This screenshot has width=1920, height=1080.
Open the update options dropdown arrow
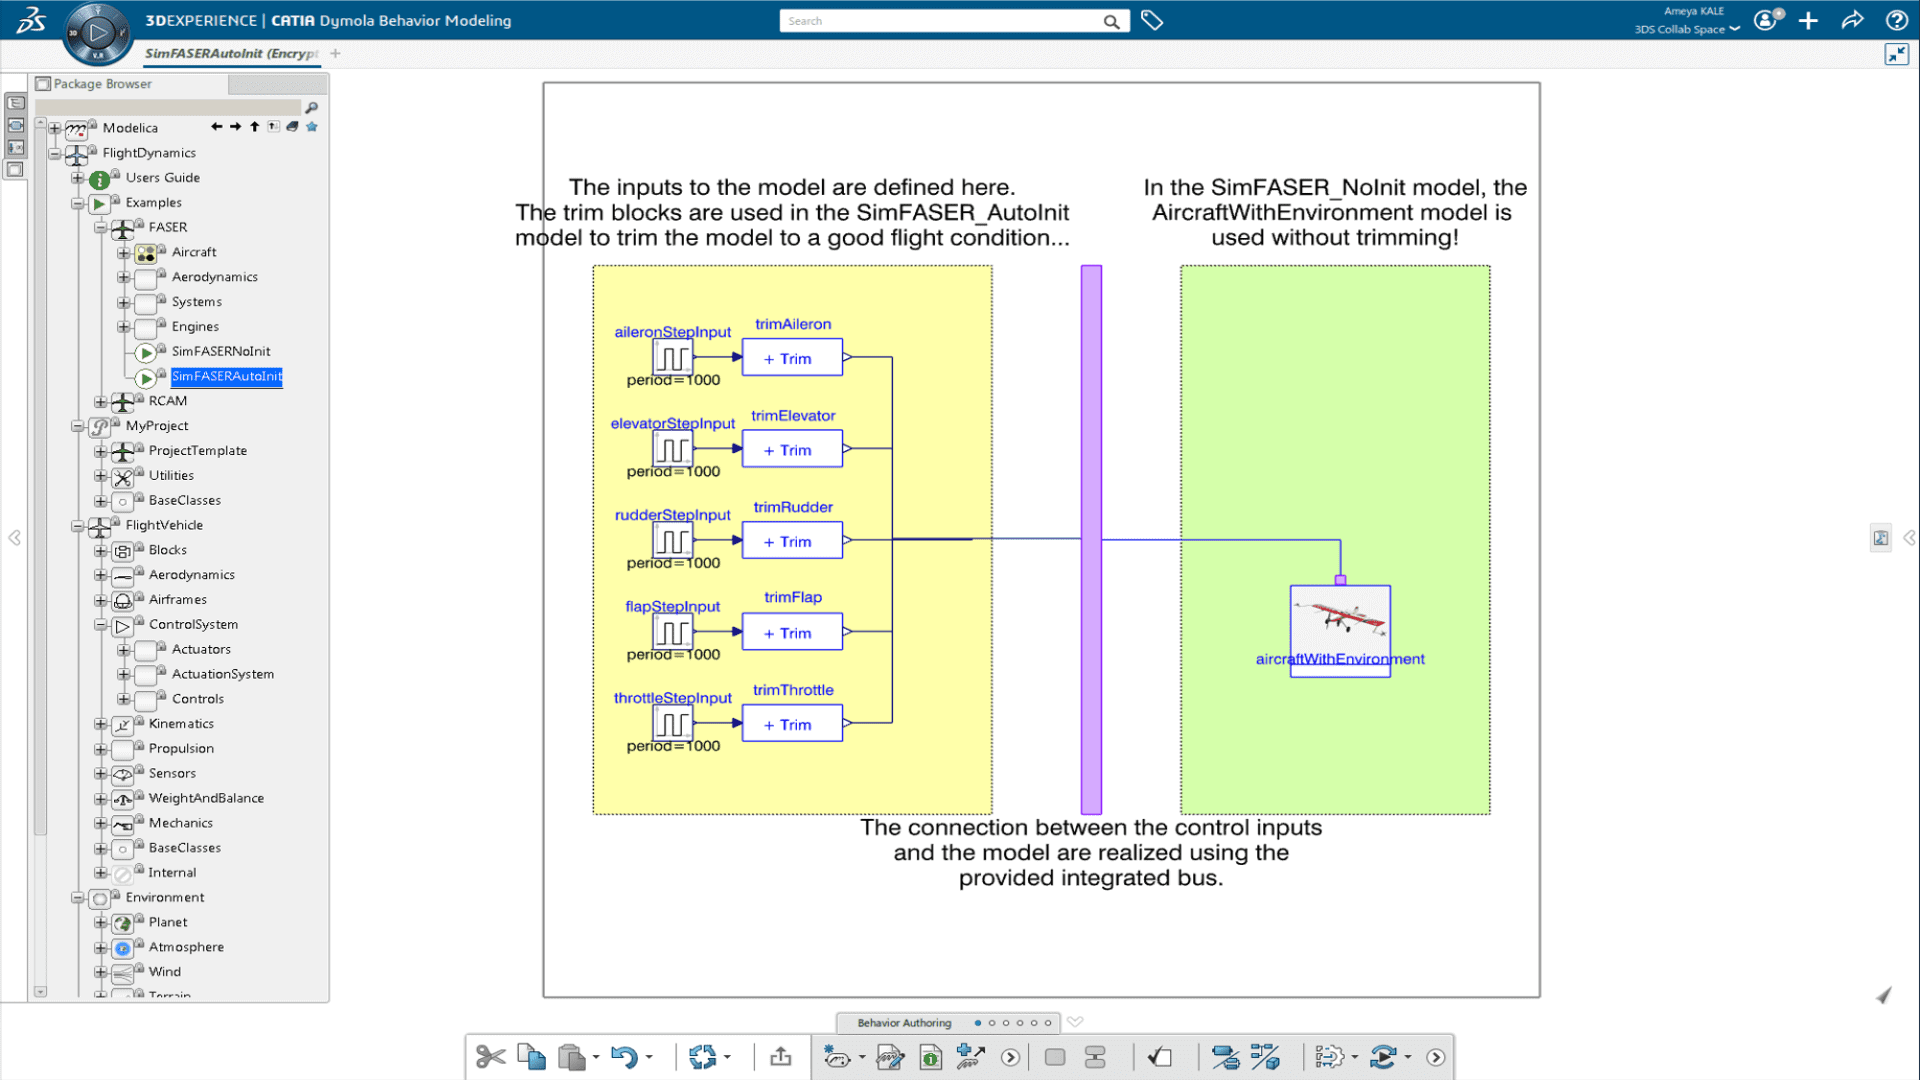(727, 1057)
